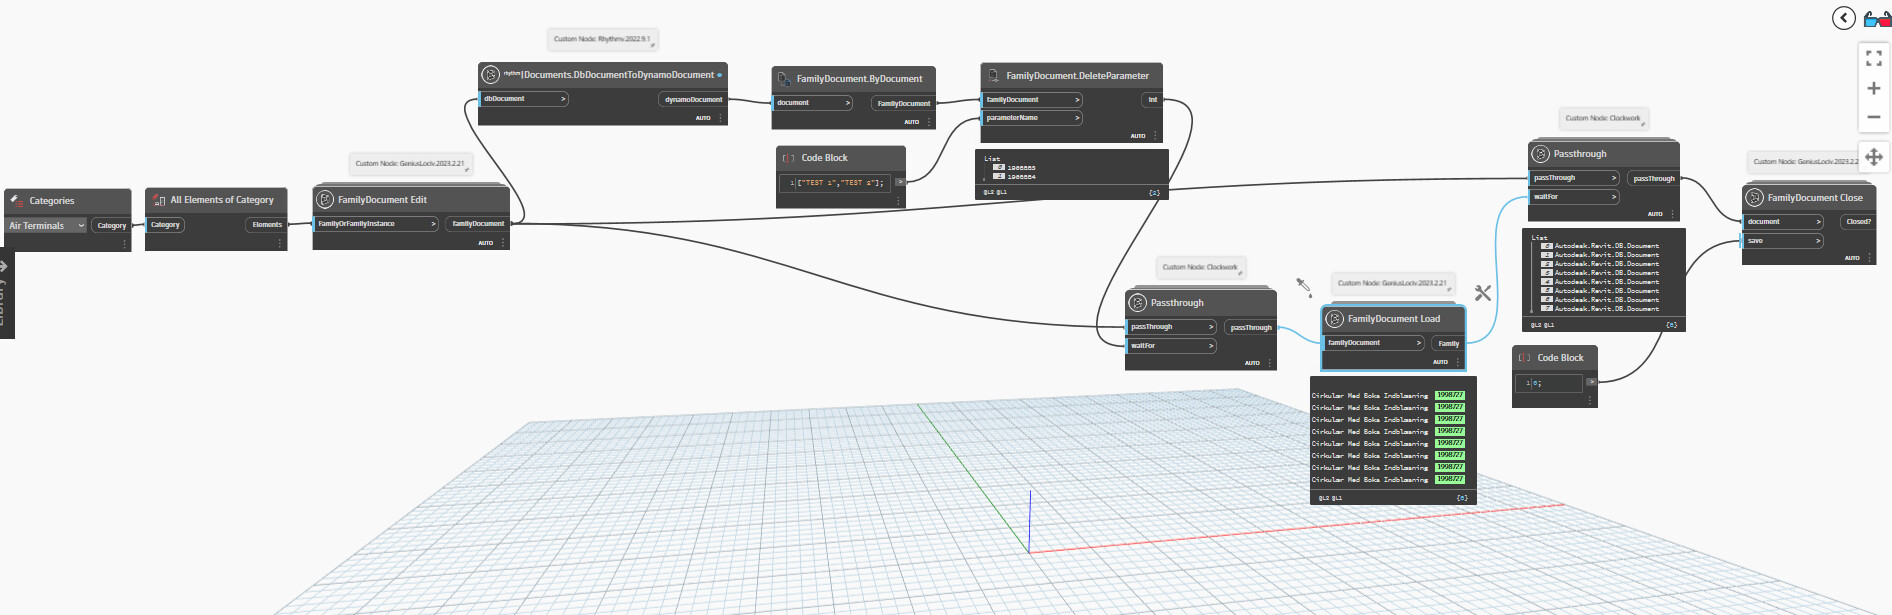Click the familyDocument output port on Edit node
This screenshot has height=615, width=1892.
[x=478, y=224]
